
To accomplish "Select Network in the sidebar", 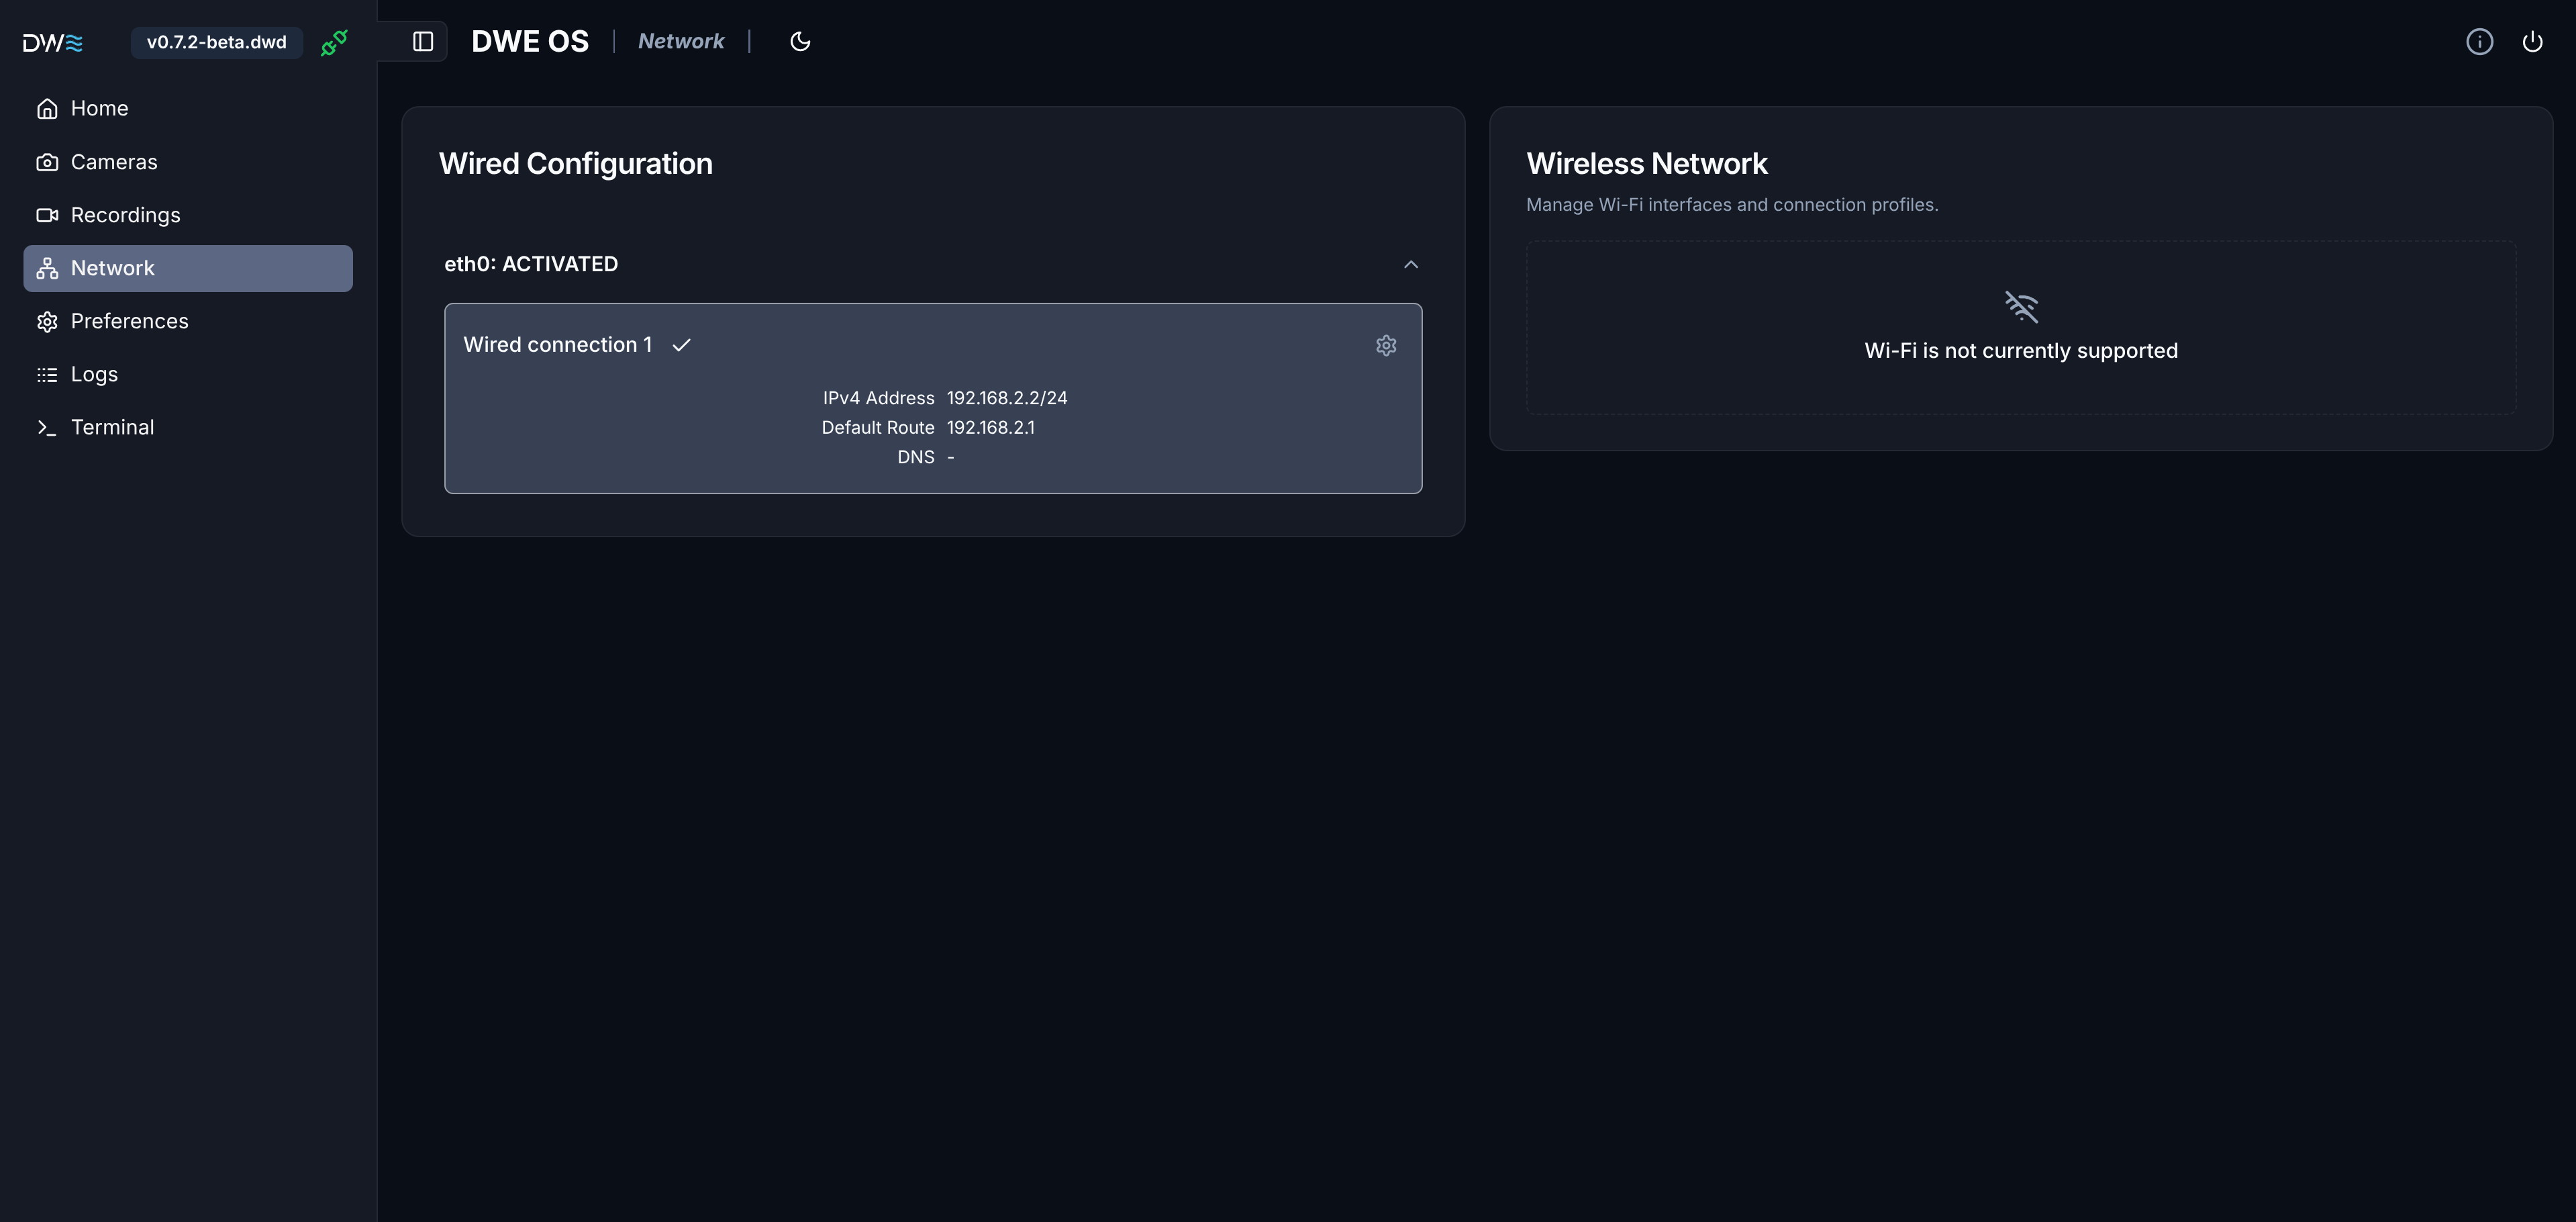I will coord(188,268).
